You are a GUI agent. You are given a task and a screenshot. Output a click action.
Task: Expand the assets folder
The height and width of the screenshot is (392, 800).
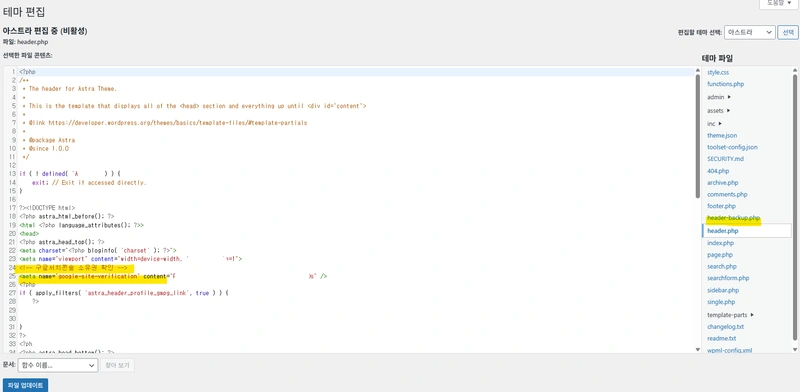click(719, 110)
